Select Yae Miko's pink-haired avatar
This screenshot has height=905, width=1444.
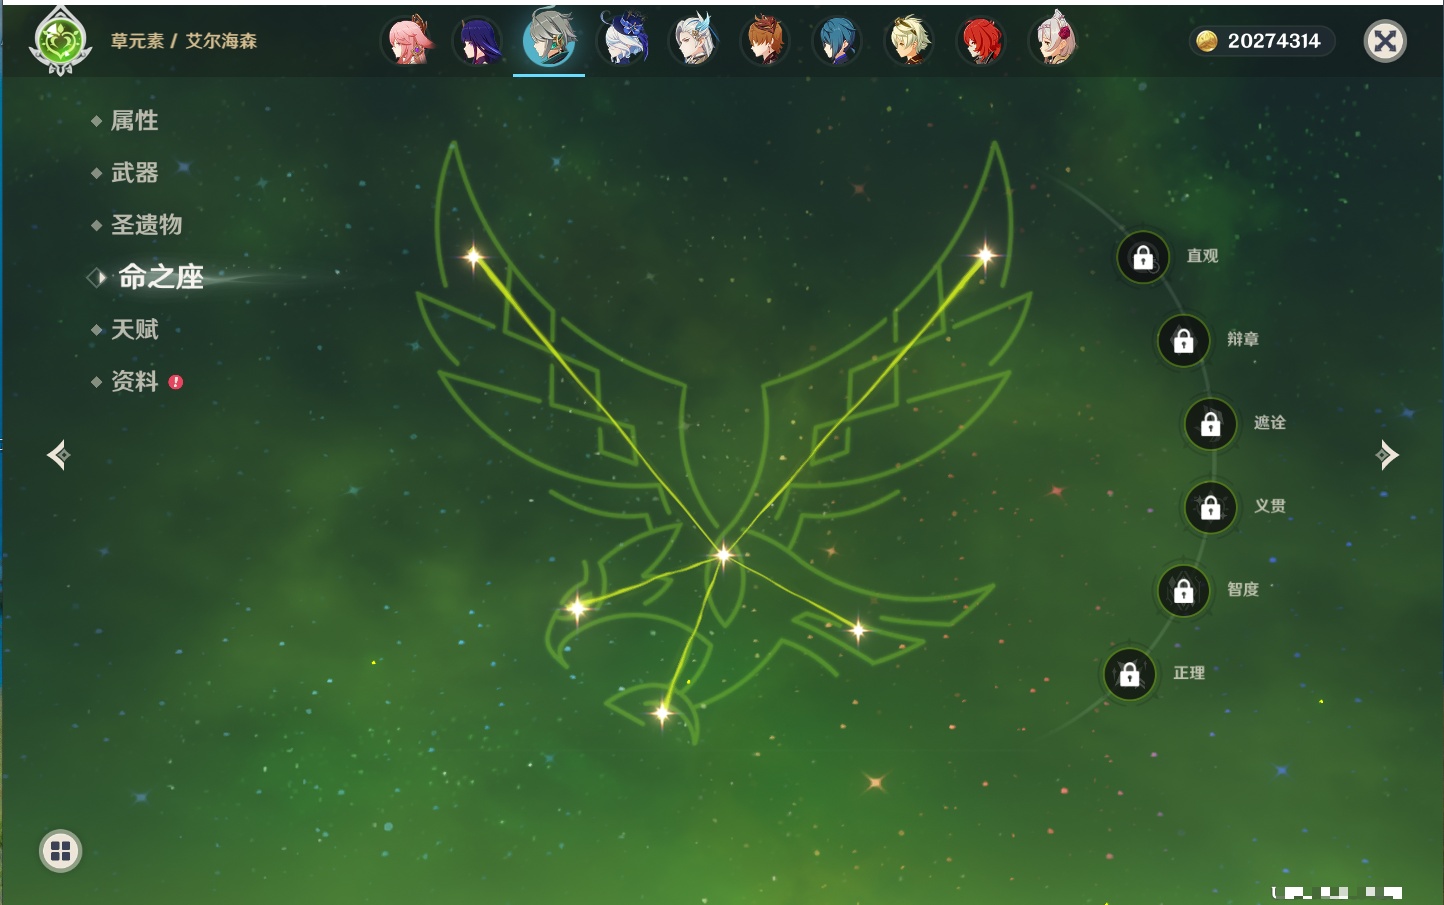(408, 41)
